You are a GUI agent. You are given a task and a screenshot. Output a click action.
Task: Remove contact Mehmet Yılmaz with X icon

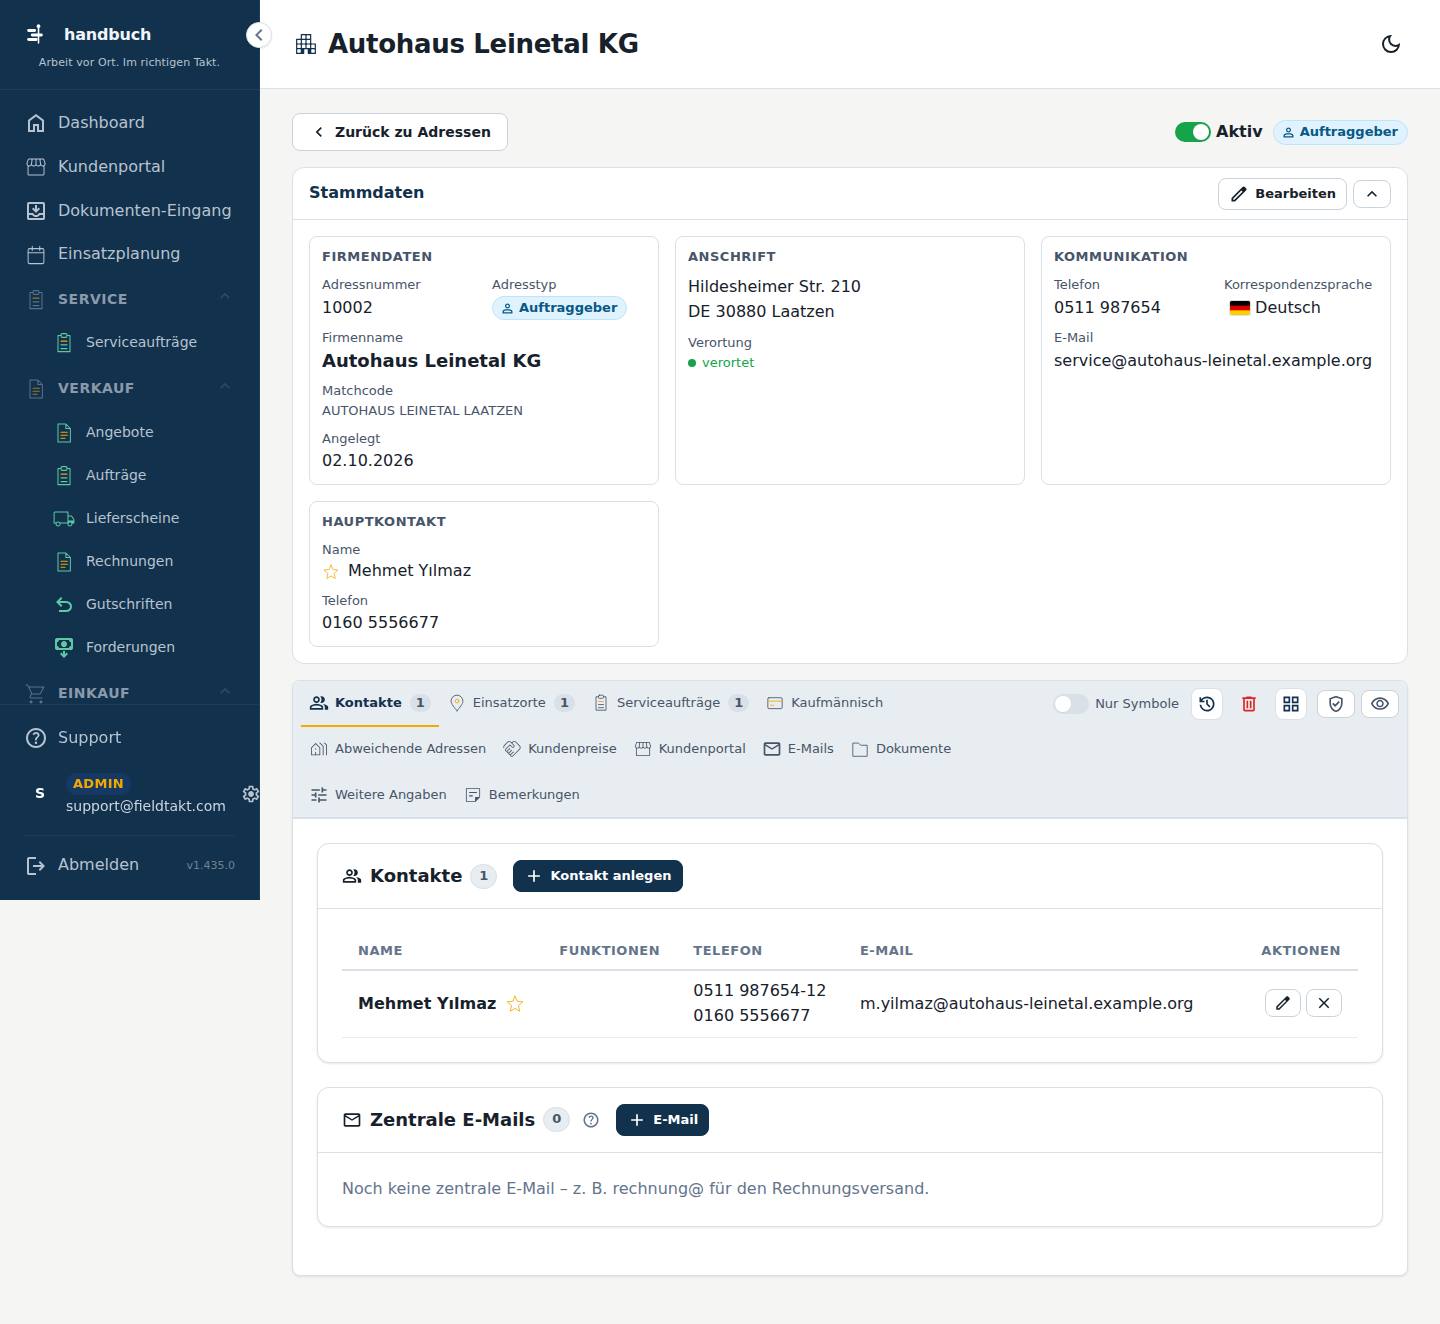point(1324,1003)
